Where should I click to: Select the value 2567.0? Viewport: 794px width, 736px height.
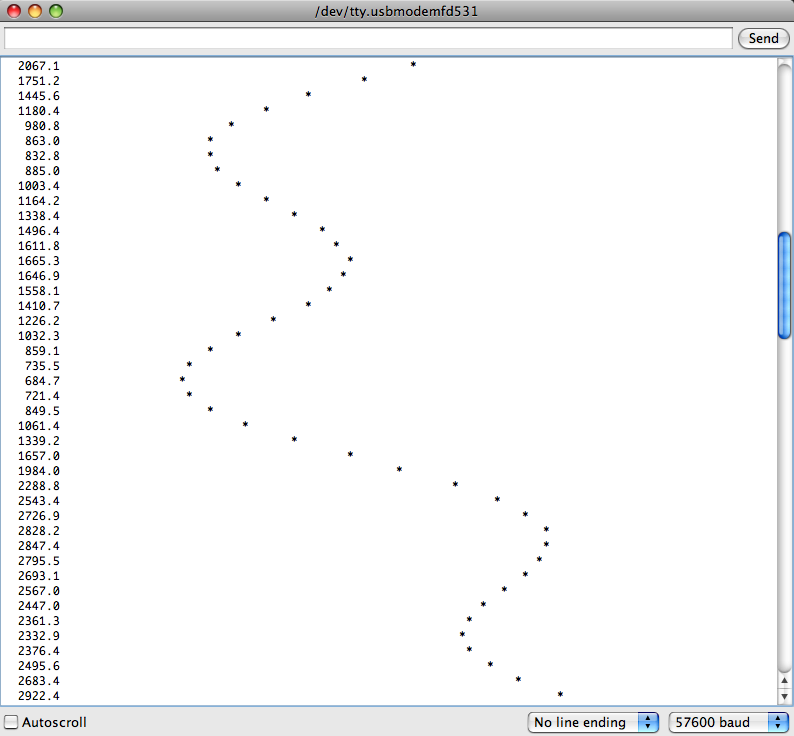coord(38,591)
